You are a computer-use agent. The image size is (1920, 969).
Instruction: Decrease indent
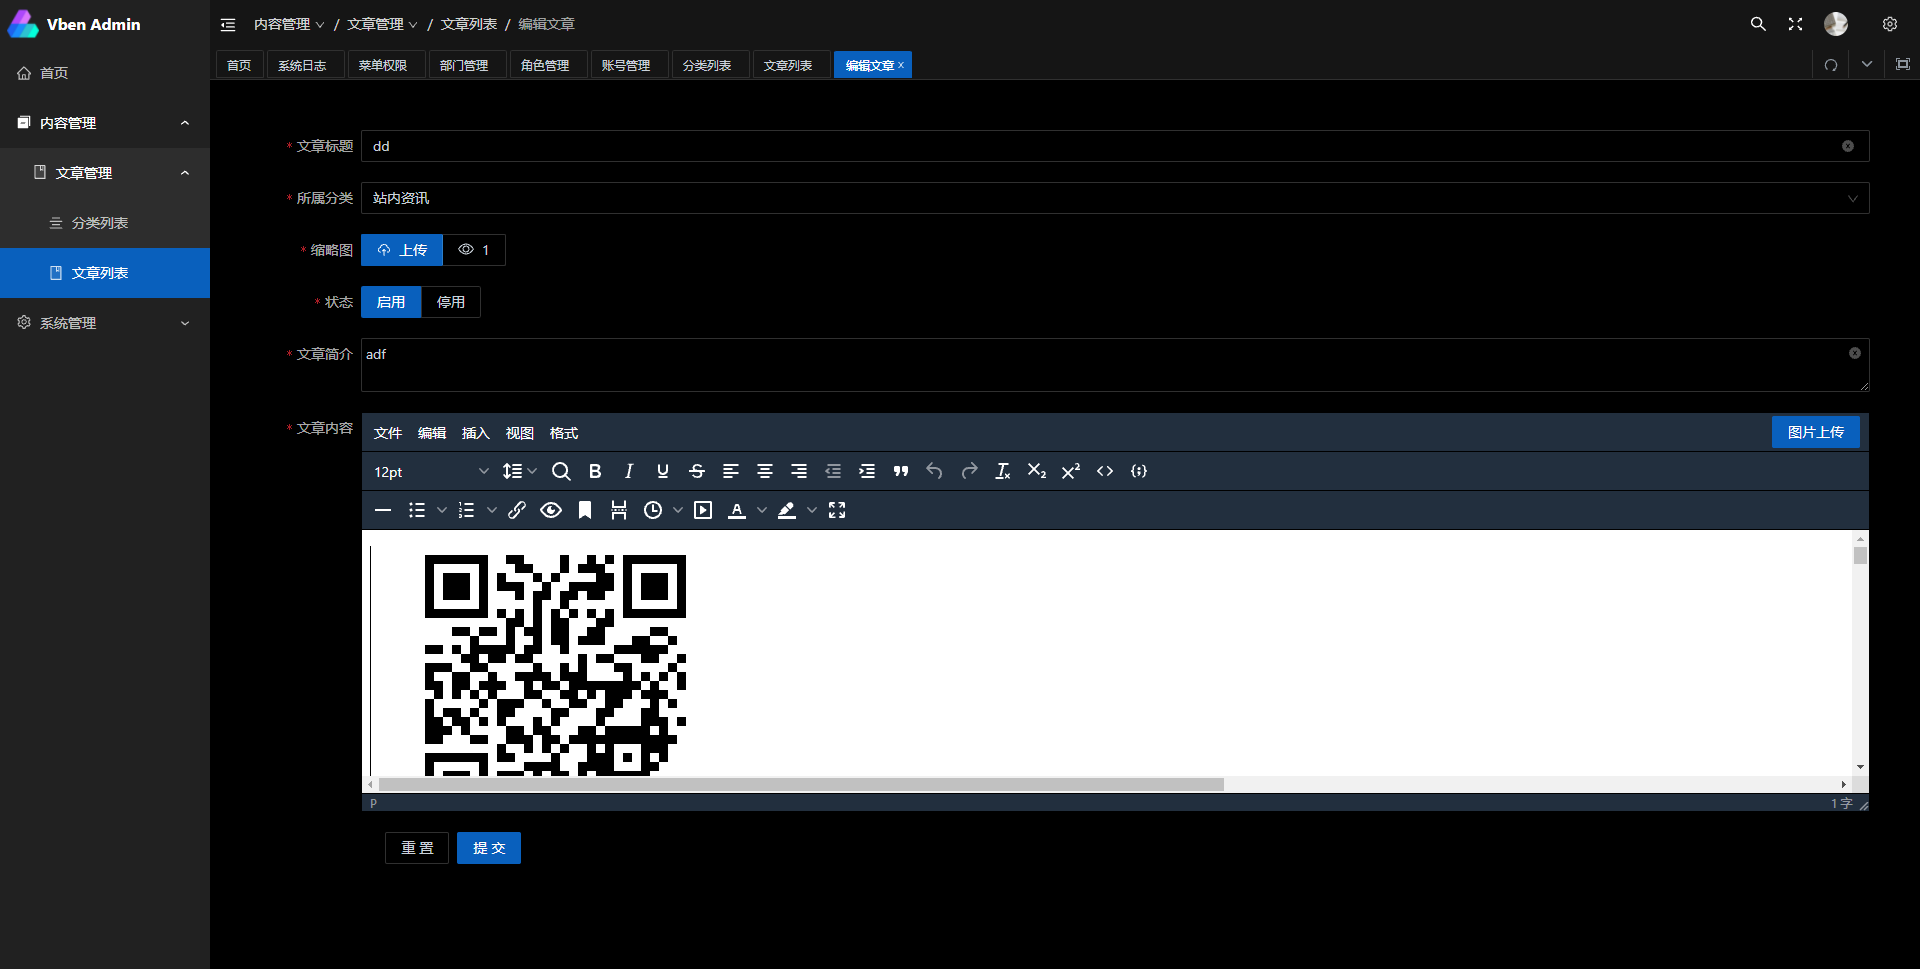tap(833, 471)
